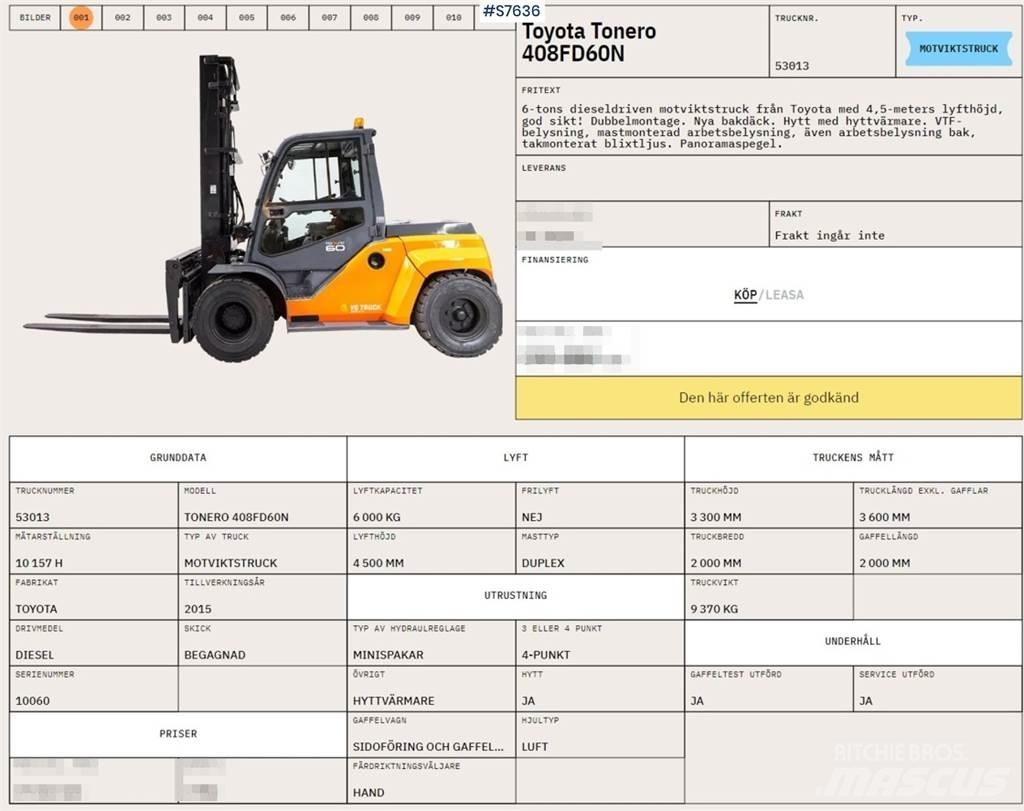Click the UNDERHÅLL section header

853,641
